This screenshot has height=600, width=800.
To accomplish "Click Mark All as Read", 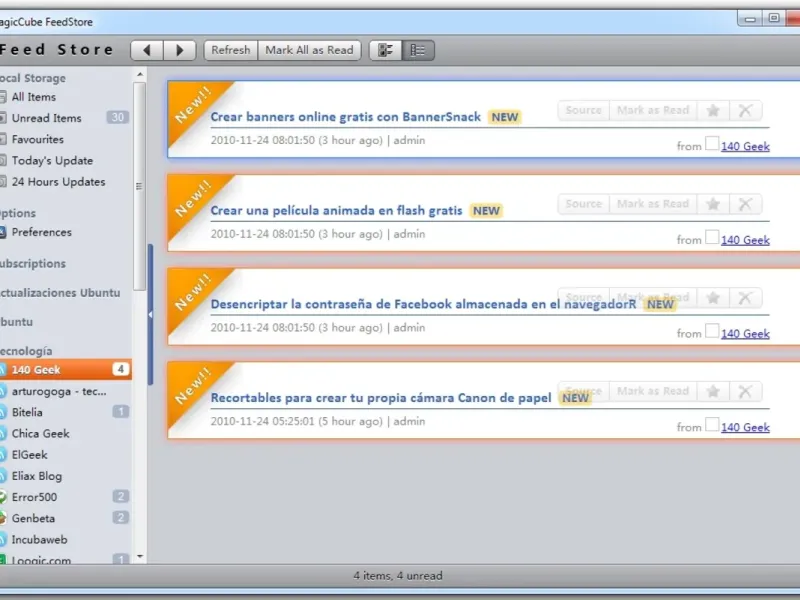I will [309, 50].
